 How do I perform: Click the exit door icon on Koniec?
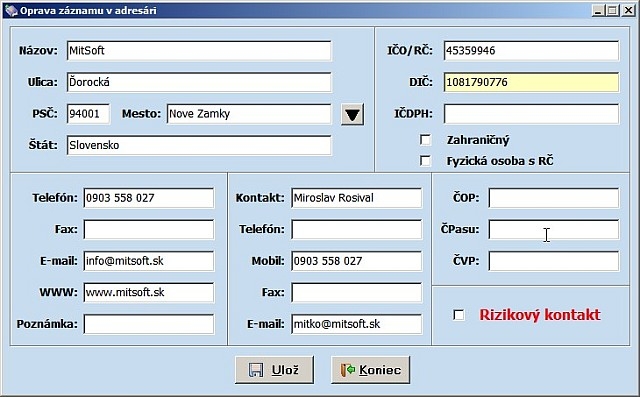tap(348, 370)
